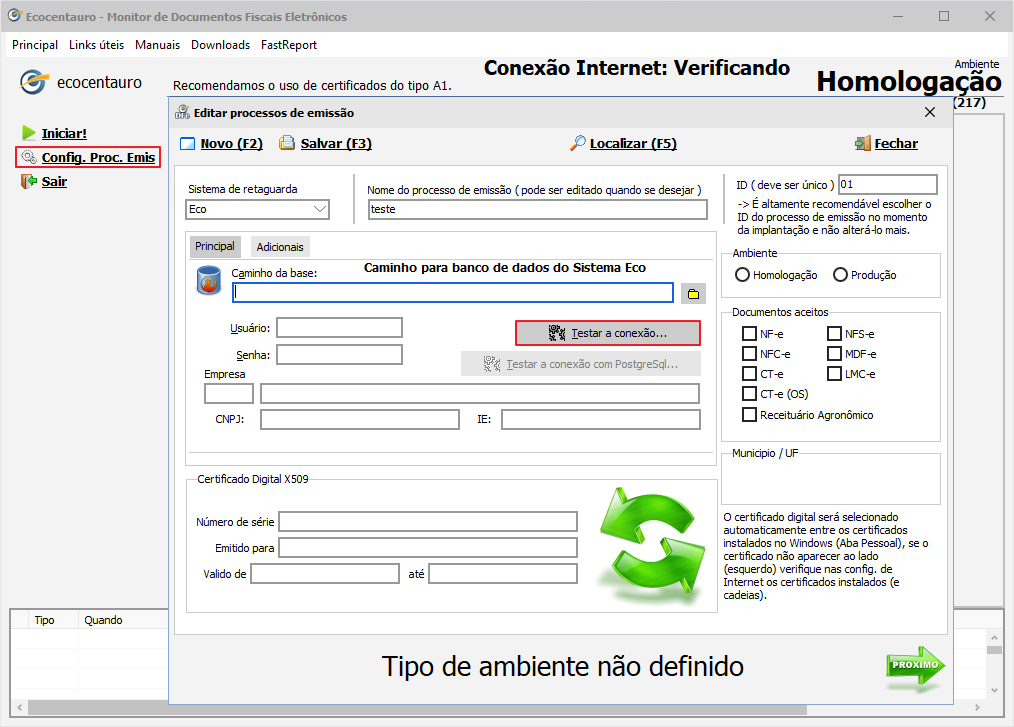This screenshot has height=727, width=1014.
Task: Open the FastReport menu
Action: click(289, 45)
